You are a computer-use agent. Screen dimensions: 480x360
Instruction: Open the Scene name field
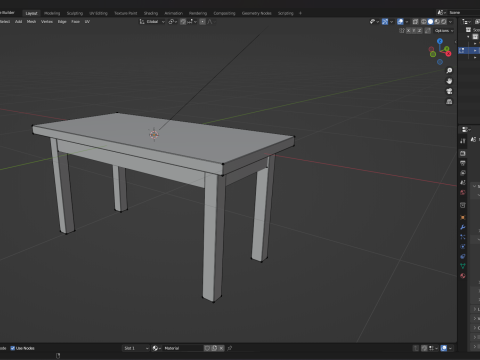(464, 12)
